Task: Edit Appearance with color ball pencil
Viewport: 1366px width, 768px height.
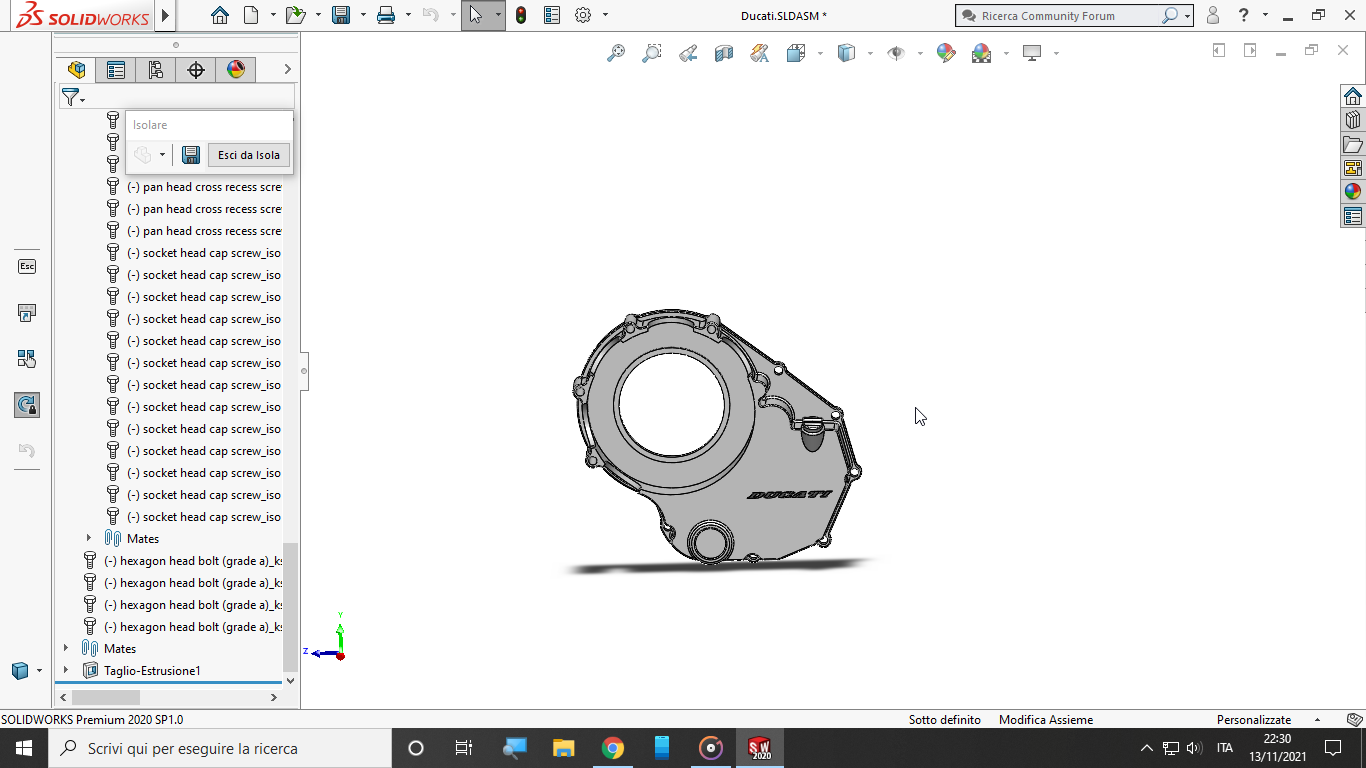Action: pos(946,53)
